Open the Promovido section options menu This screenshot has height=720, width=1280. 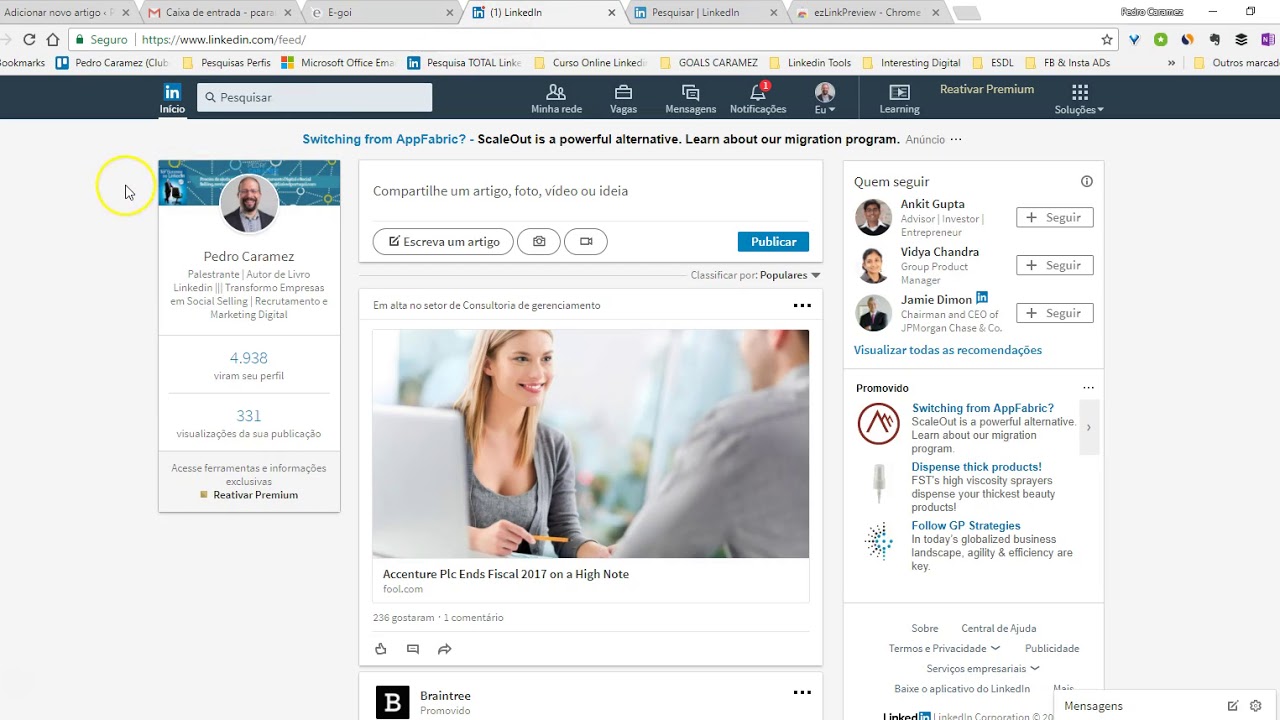1088,388
